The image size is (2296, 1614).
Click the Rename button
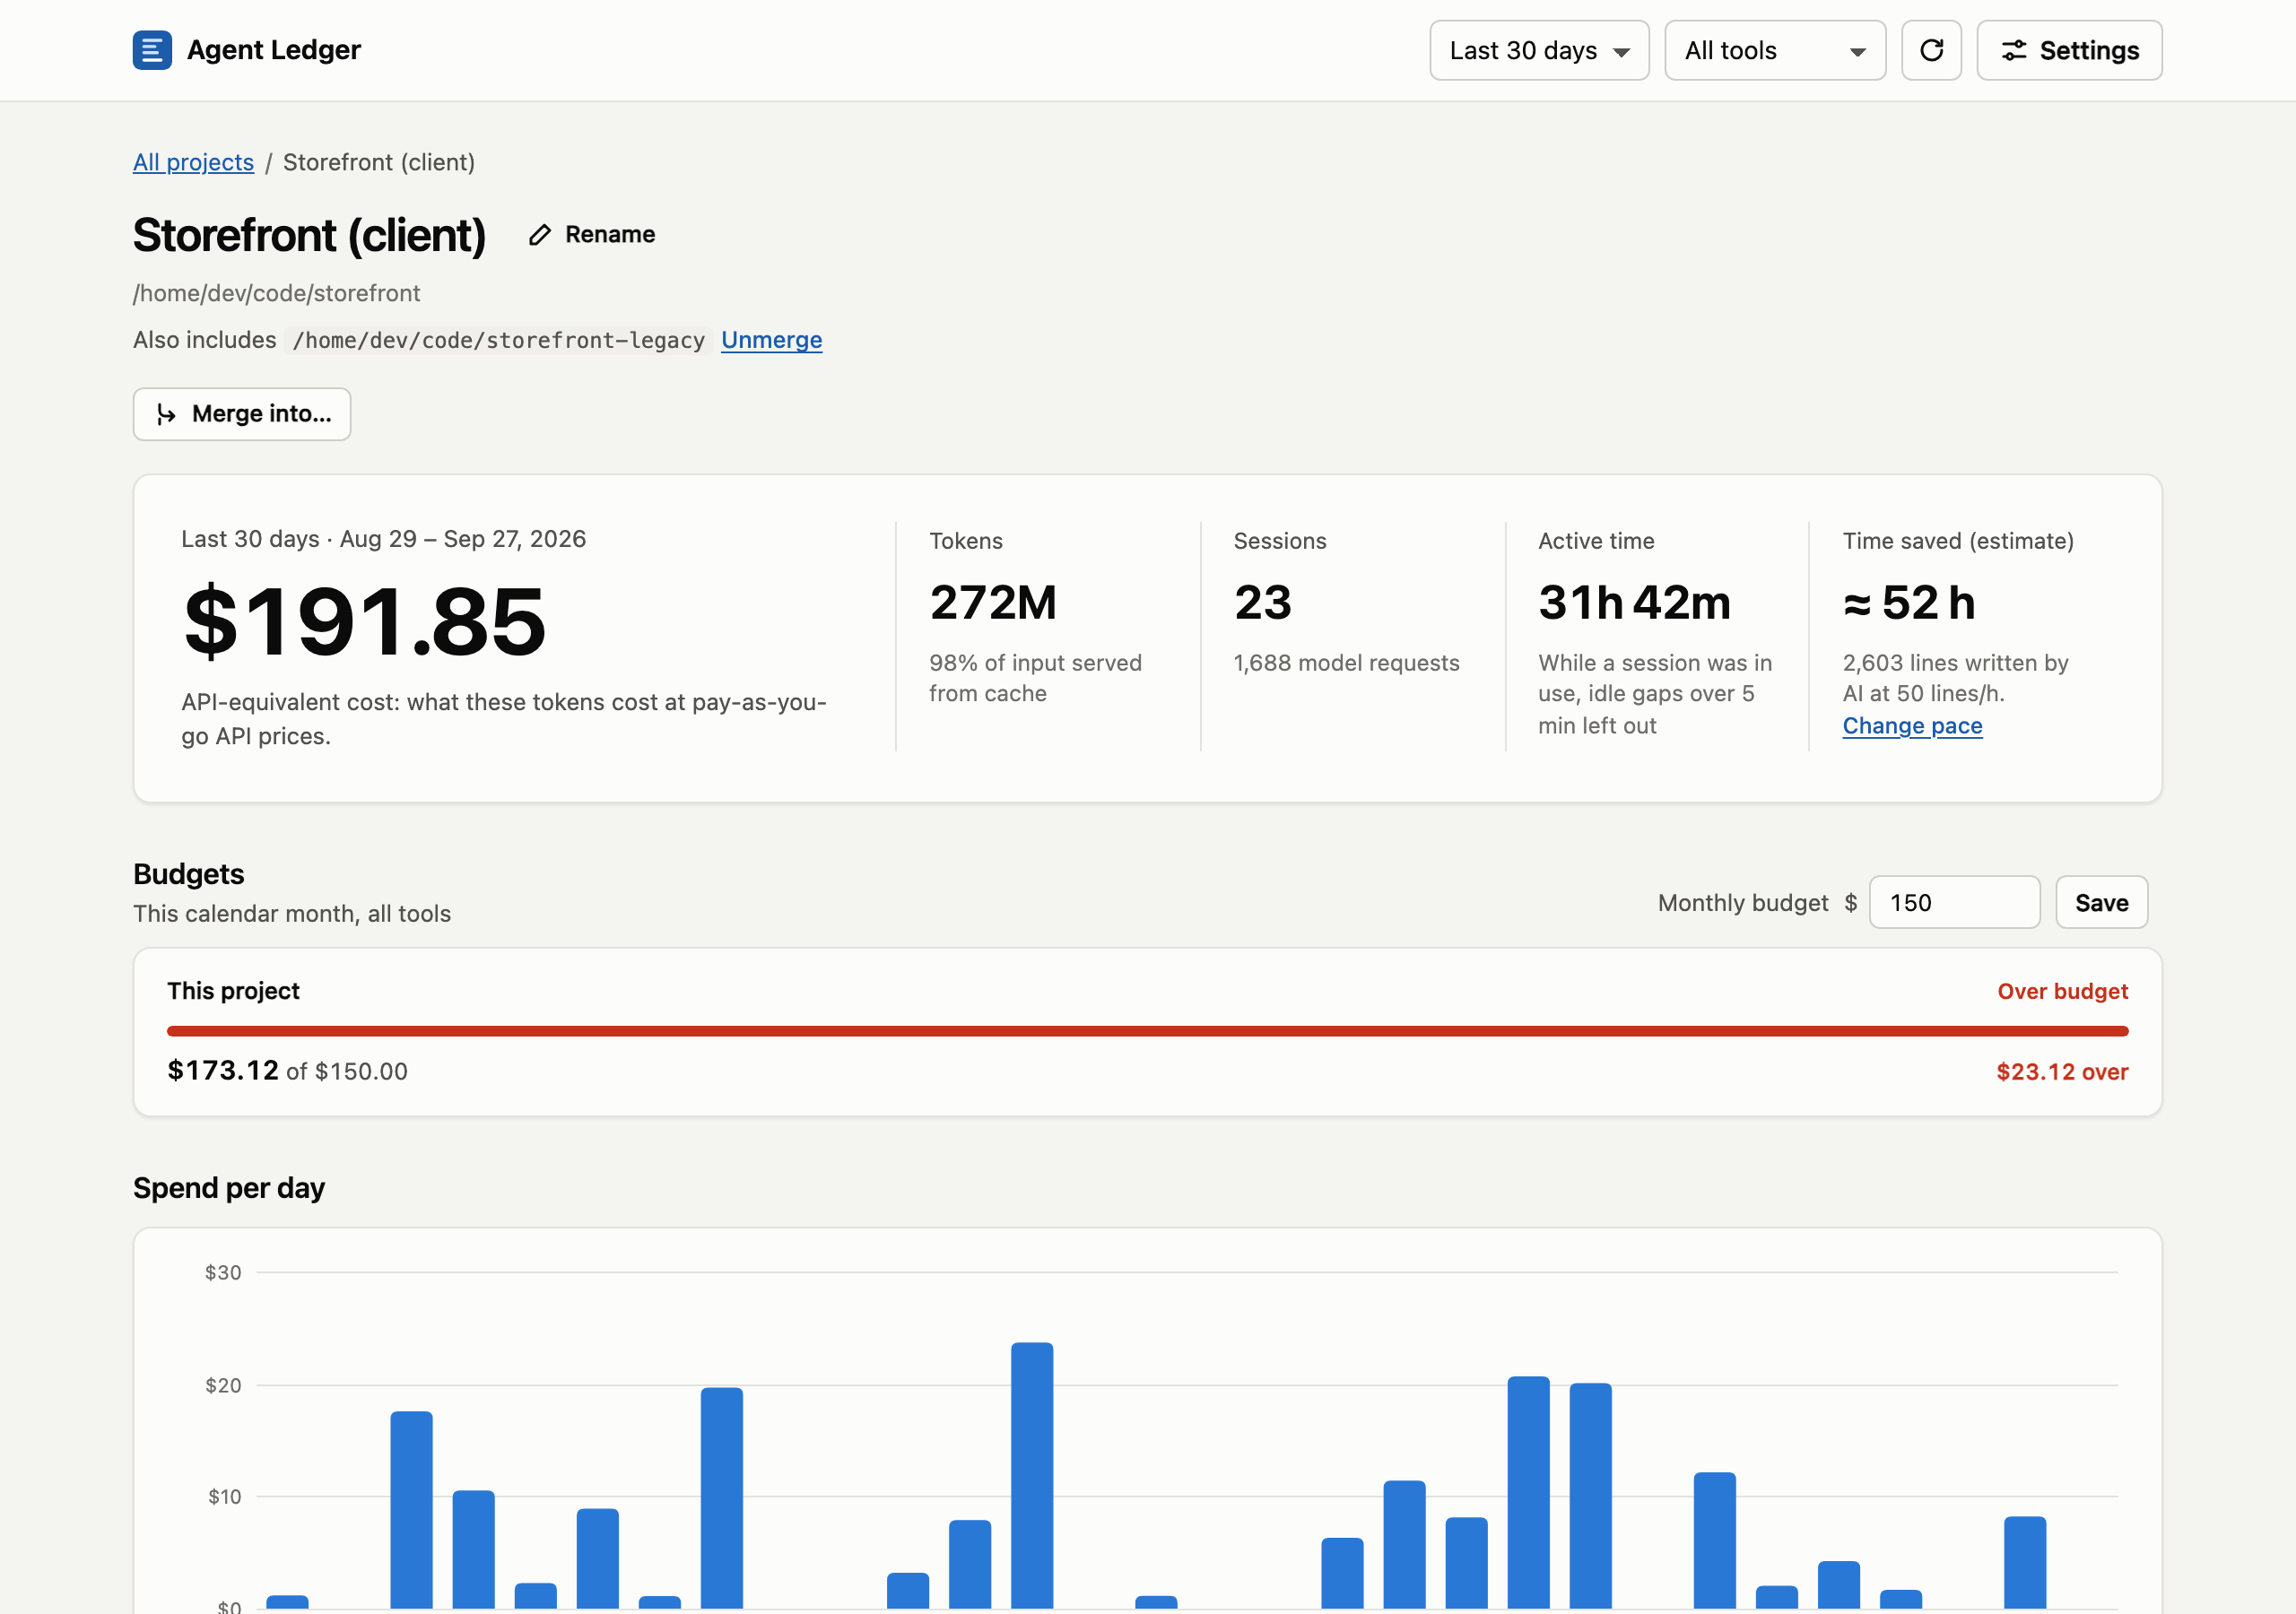click(x=592, y=235)
